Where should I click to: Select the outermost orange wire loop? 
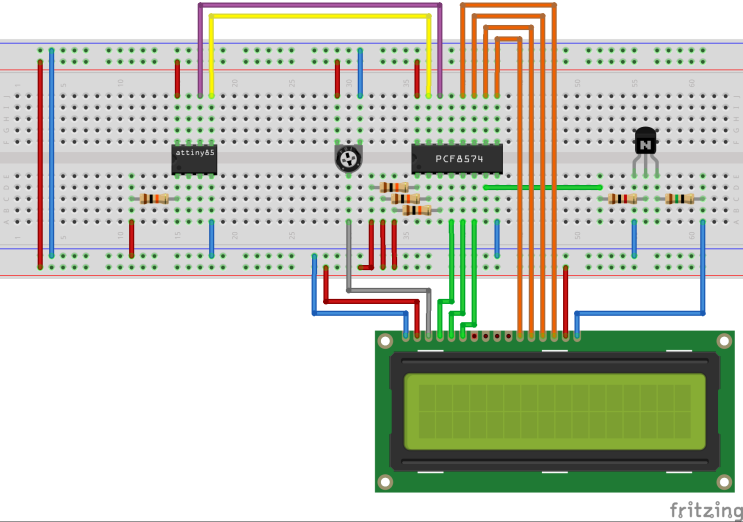(x=508, y=6)
